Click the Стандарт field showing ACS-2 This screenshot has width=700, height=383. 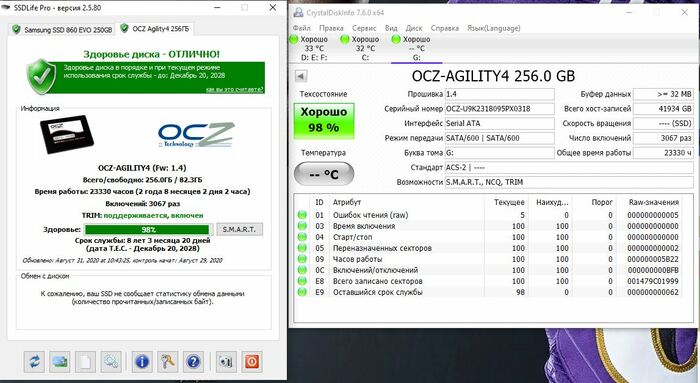pos(569,168)
